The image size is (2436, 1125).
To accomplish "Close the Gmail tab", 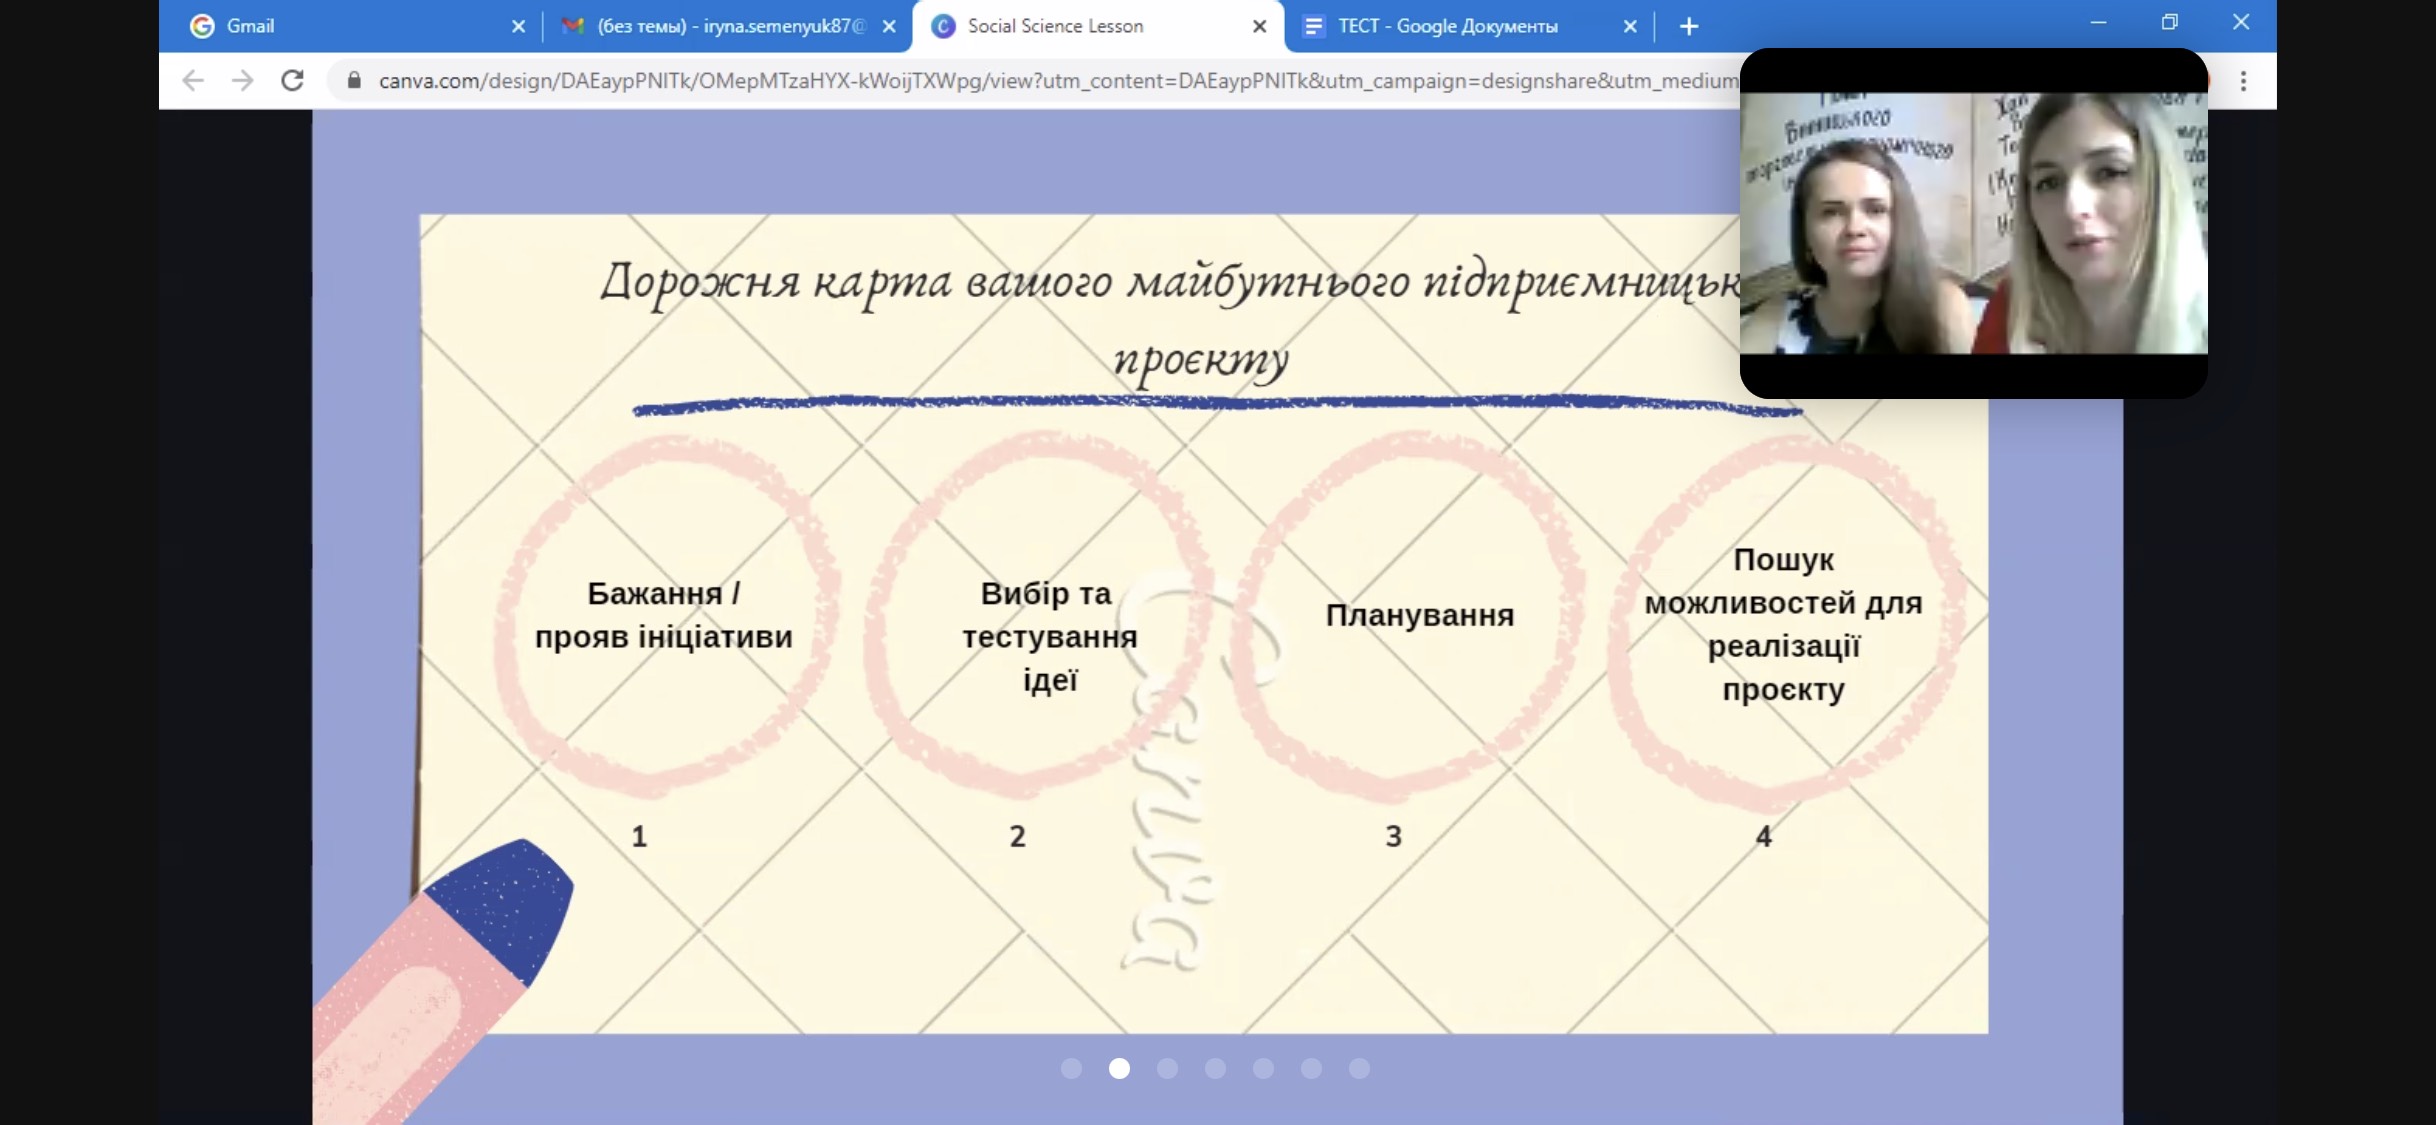I will (518, 27).
